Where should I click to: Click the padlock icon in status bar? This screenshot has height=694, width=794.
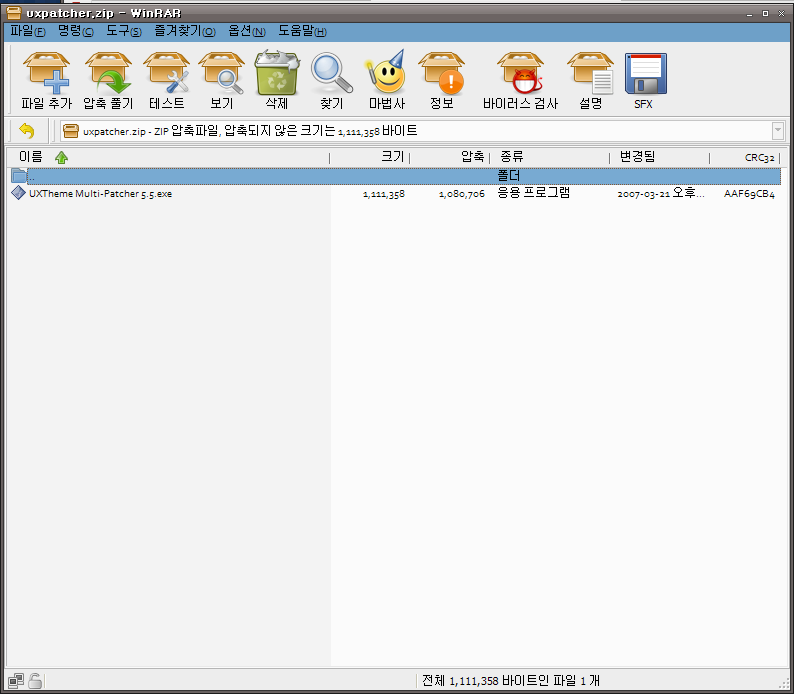click(35, 681)
